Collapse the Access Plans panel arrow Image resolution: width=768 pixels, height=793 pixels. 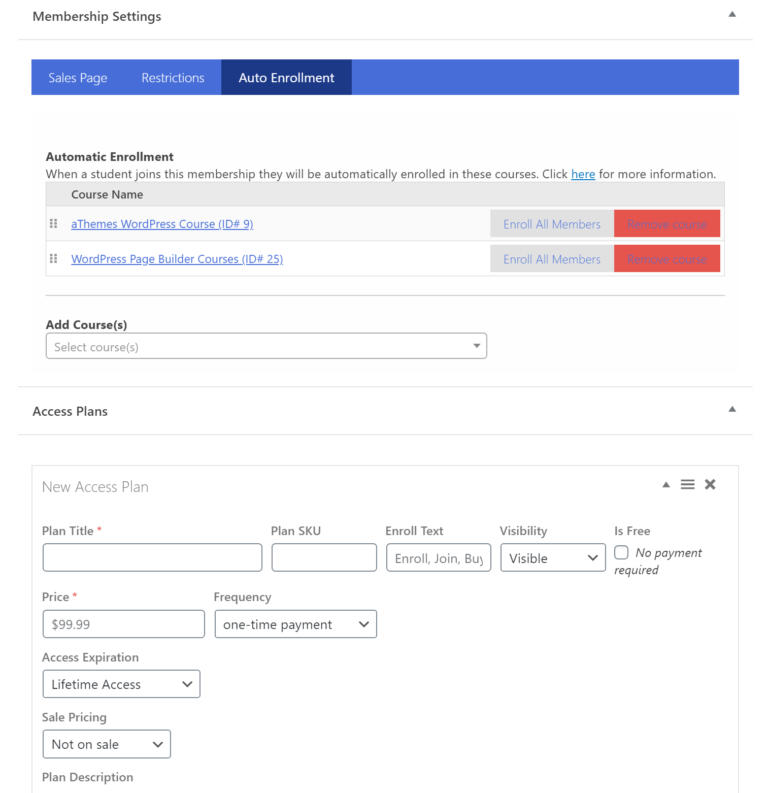tap(732, 409)
